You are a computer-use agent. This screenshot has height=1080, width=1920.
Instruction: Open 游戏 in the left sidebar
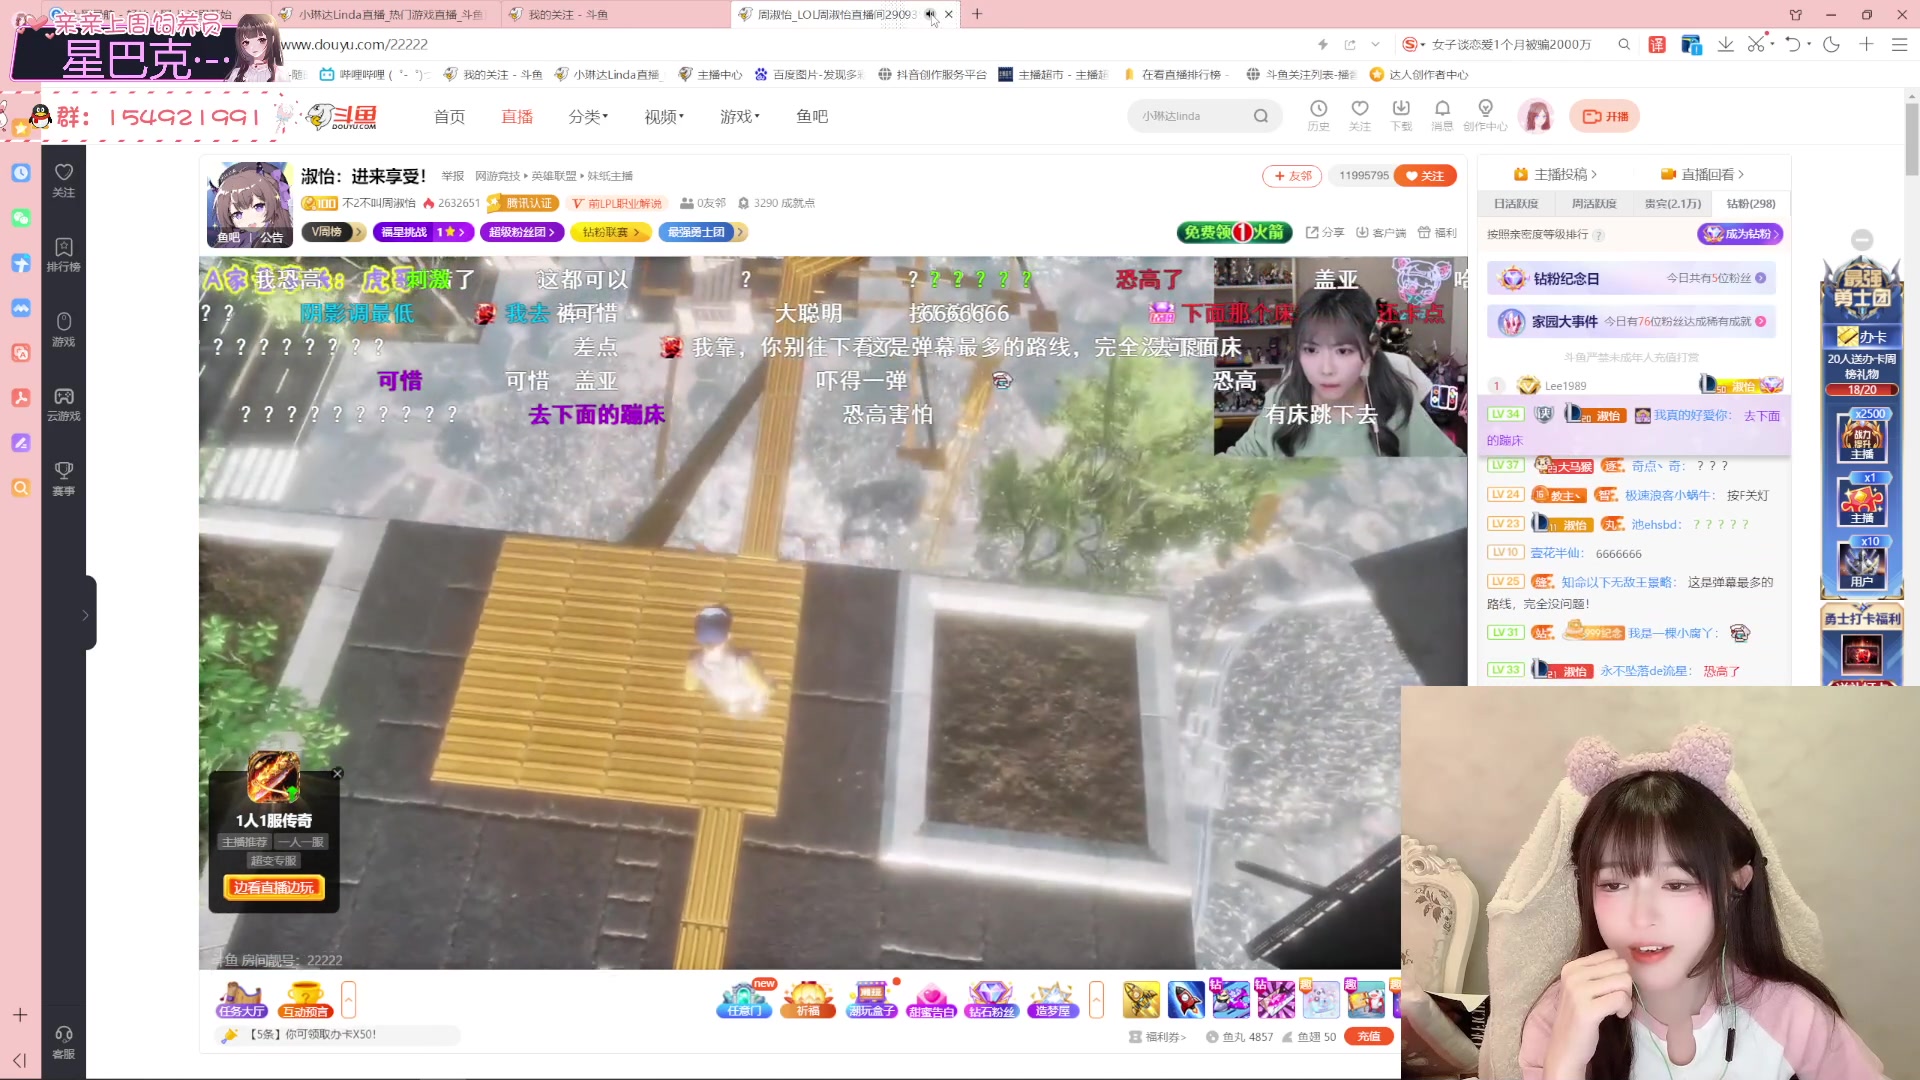click(x=64, y=329)
